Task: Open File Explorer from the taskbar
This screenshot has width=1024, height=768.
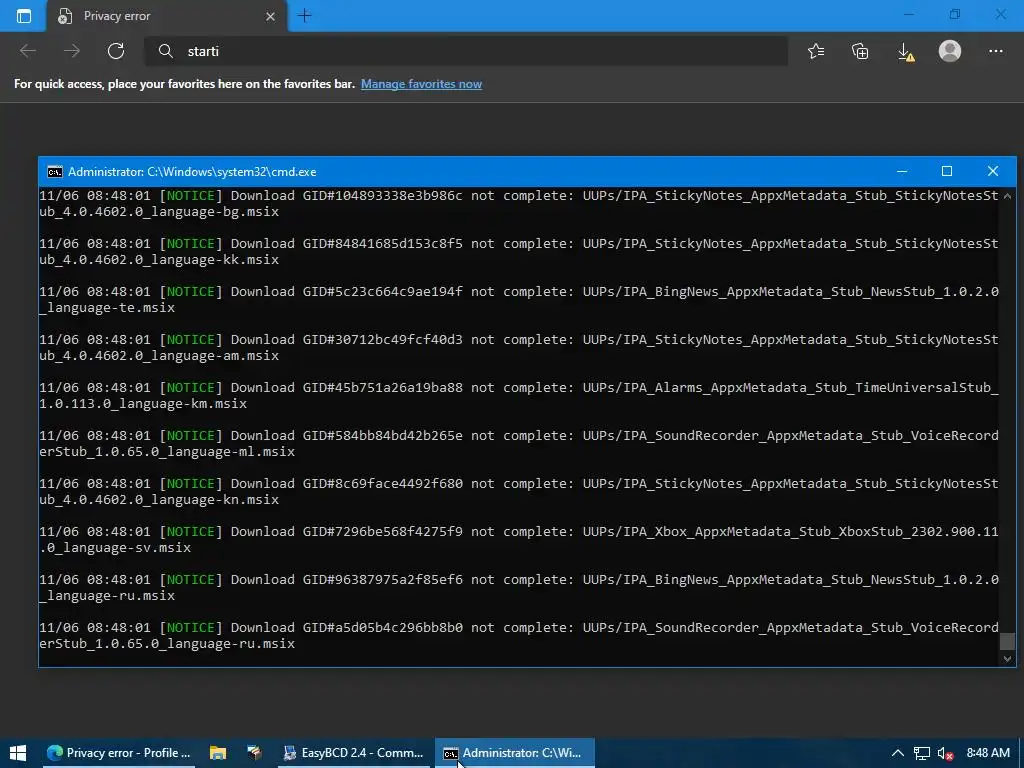Action: 217,753
